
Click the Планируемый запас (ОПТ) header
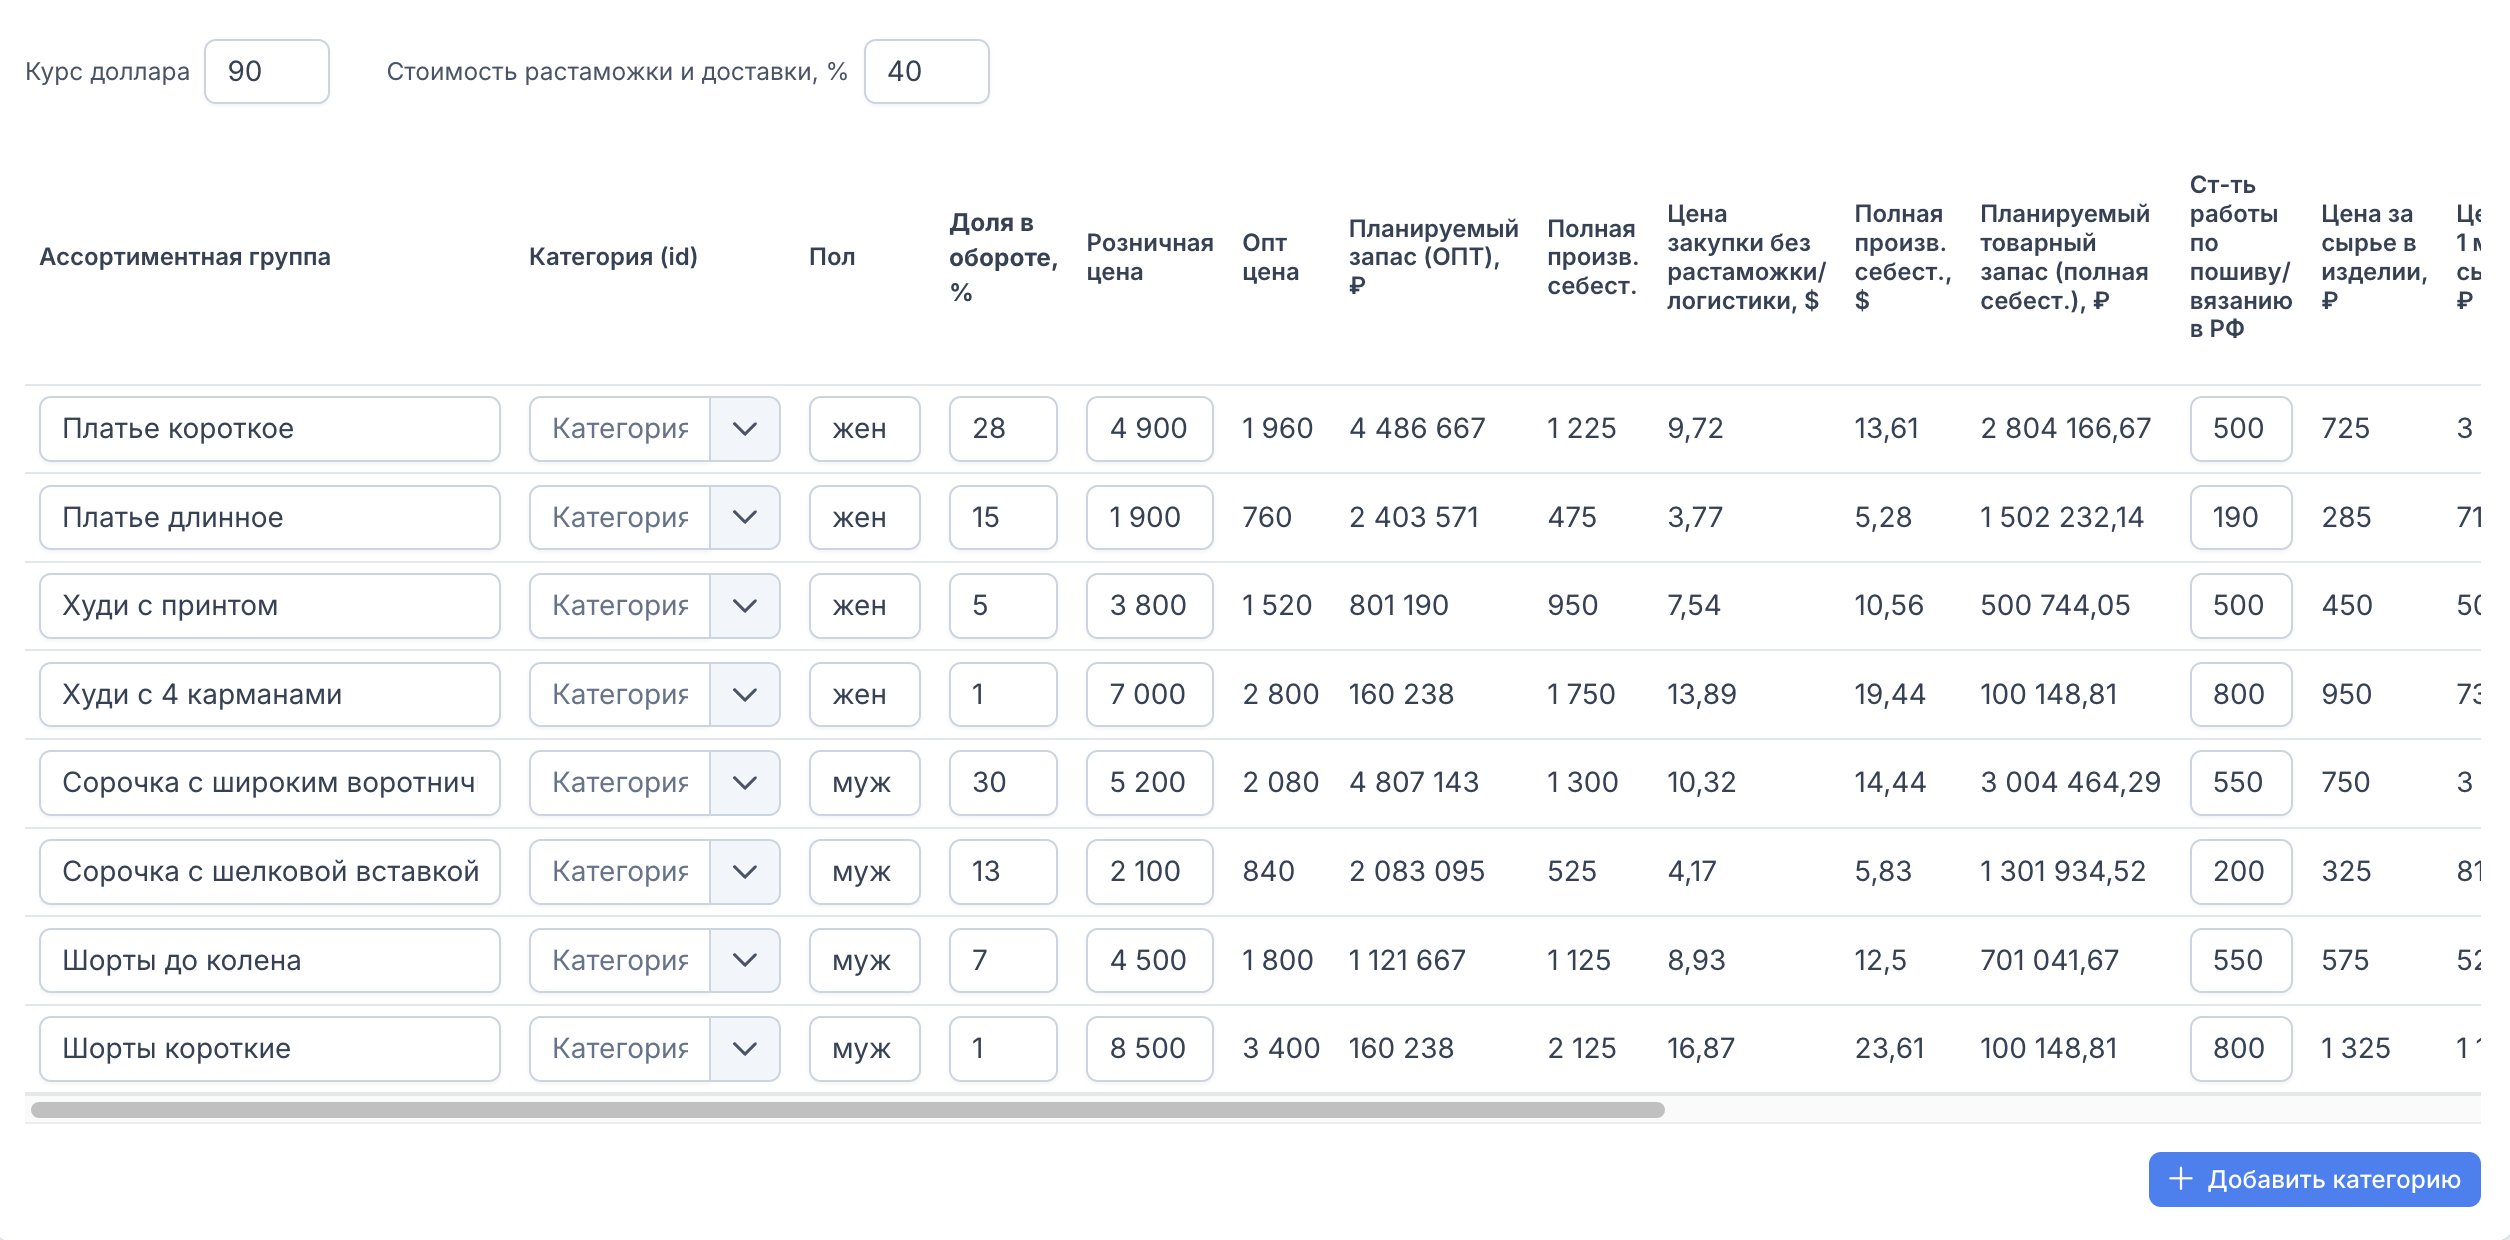[x=1433, y=257]
